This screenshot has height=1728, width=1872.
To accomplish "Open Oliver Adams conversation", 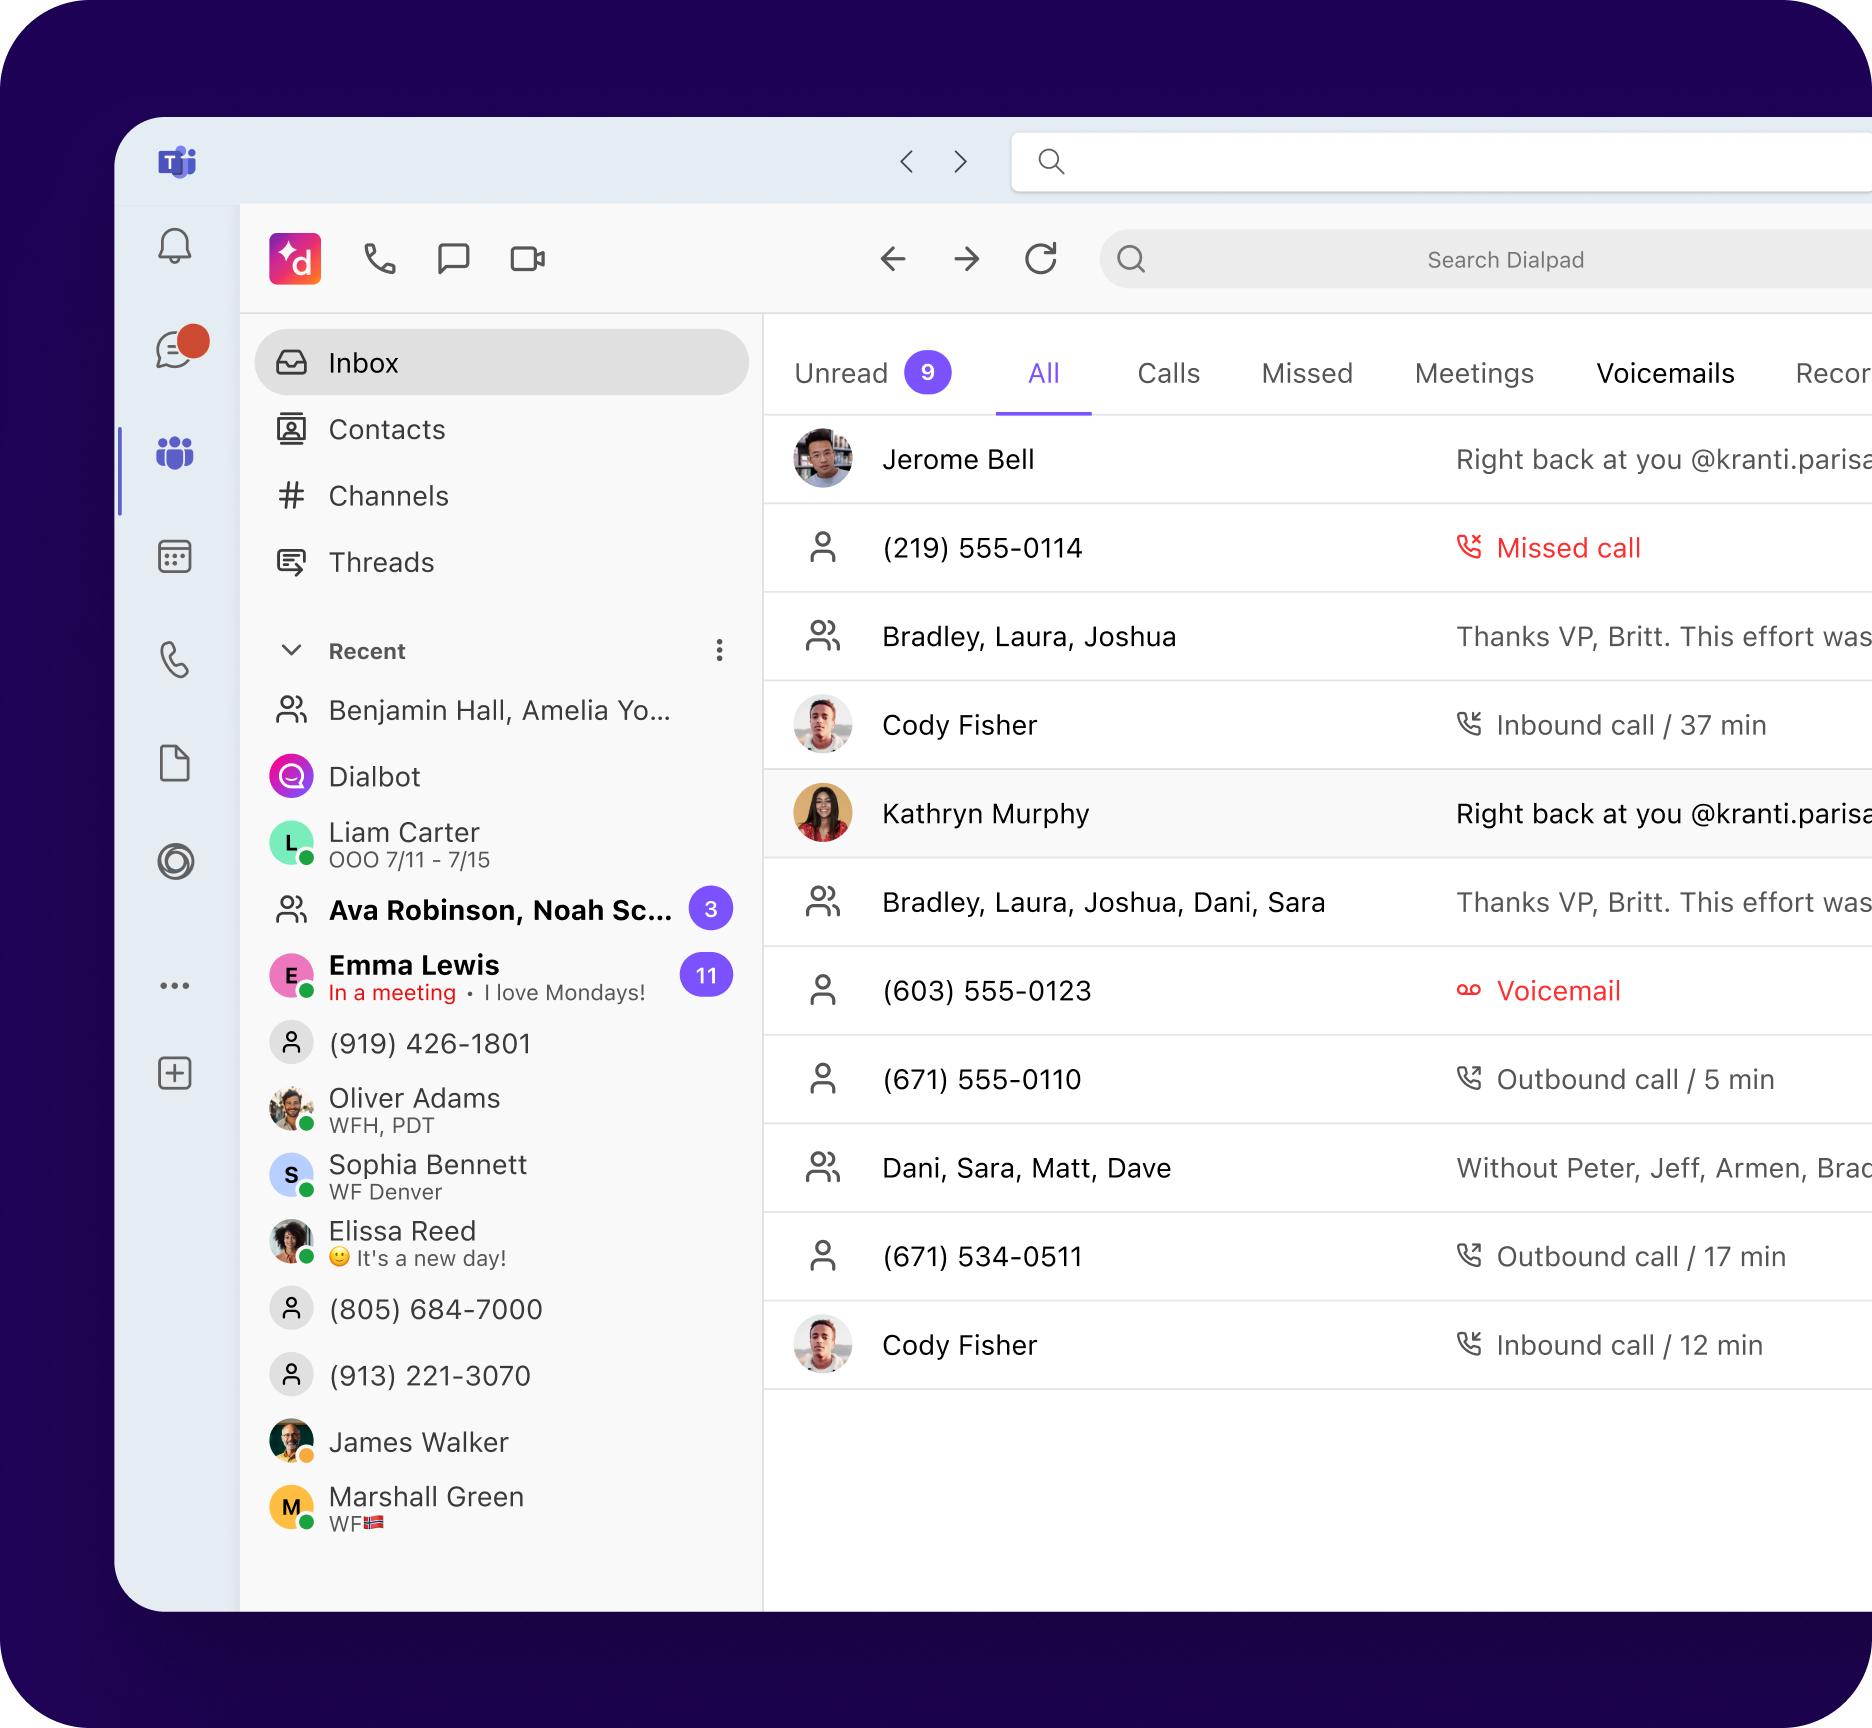I will [502, 1109].
